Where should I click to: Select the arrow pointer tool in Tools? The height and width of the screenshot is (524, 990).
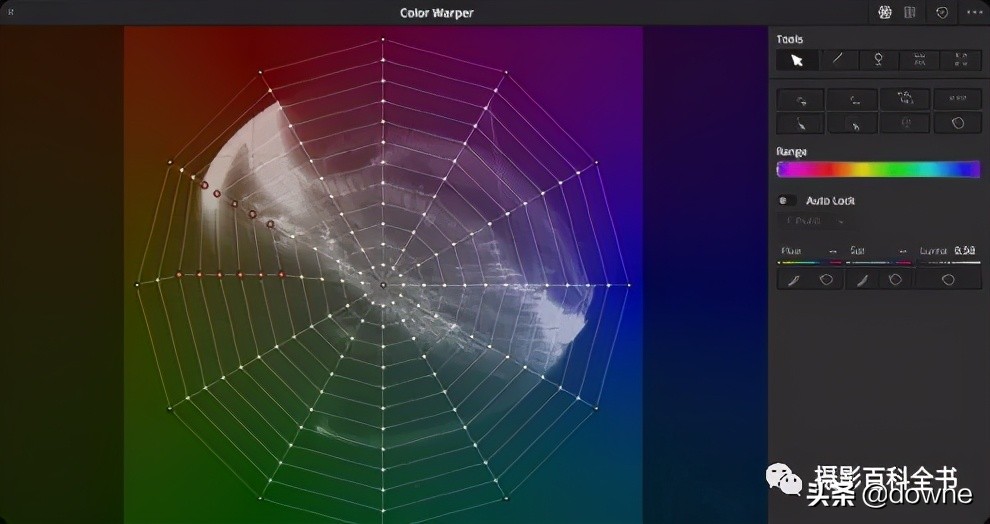pyautogui.click(x=797, y=60)
